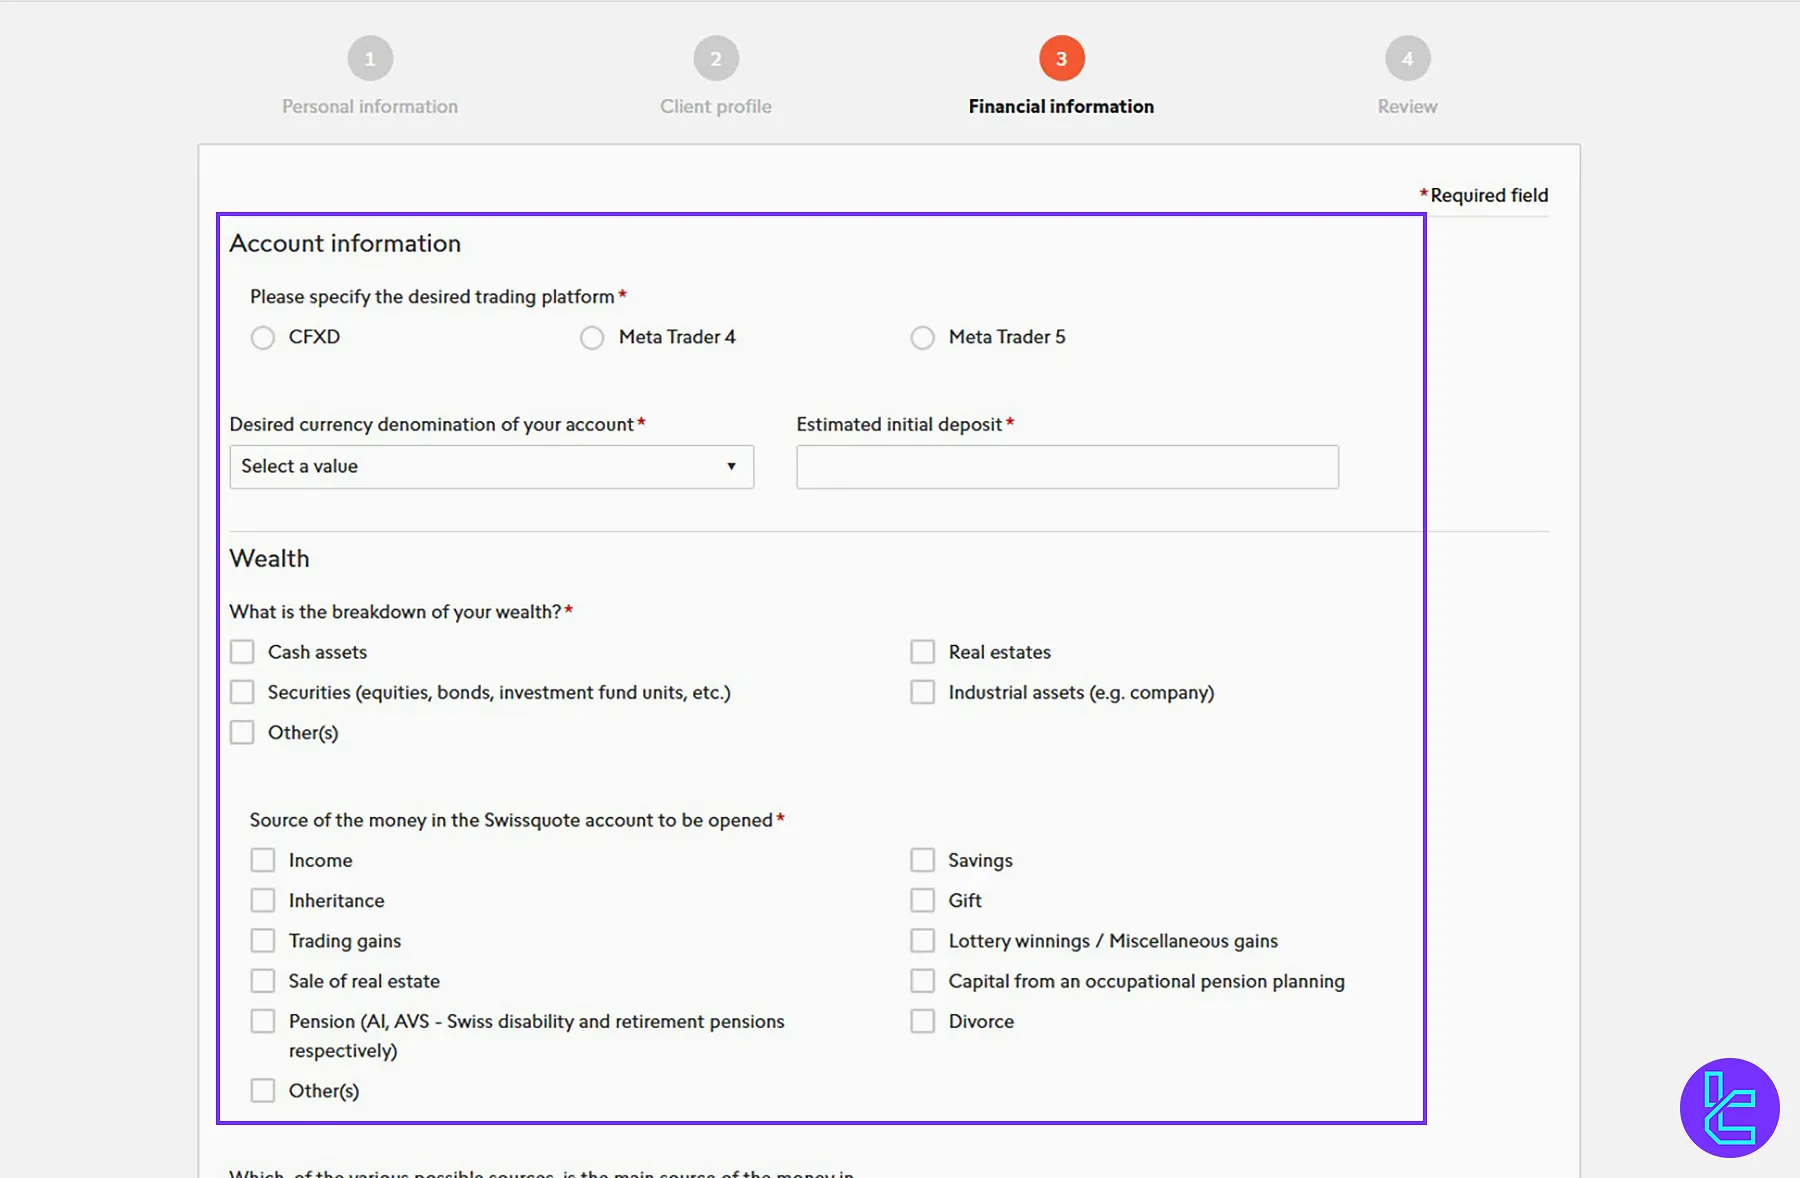Click "Please specify the desired trading platform" label

pos(432,297)
